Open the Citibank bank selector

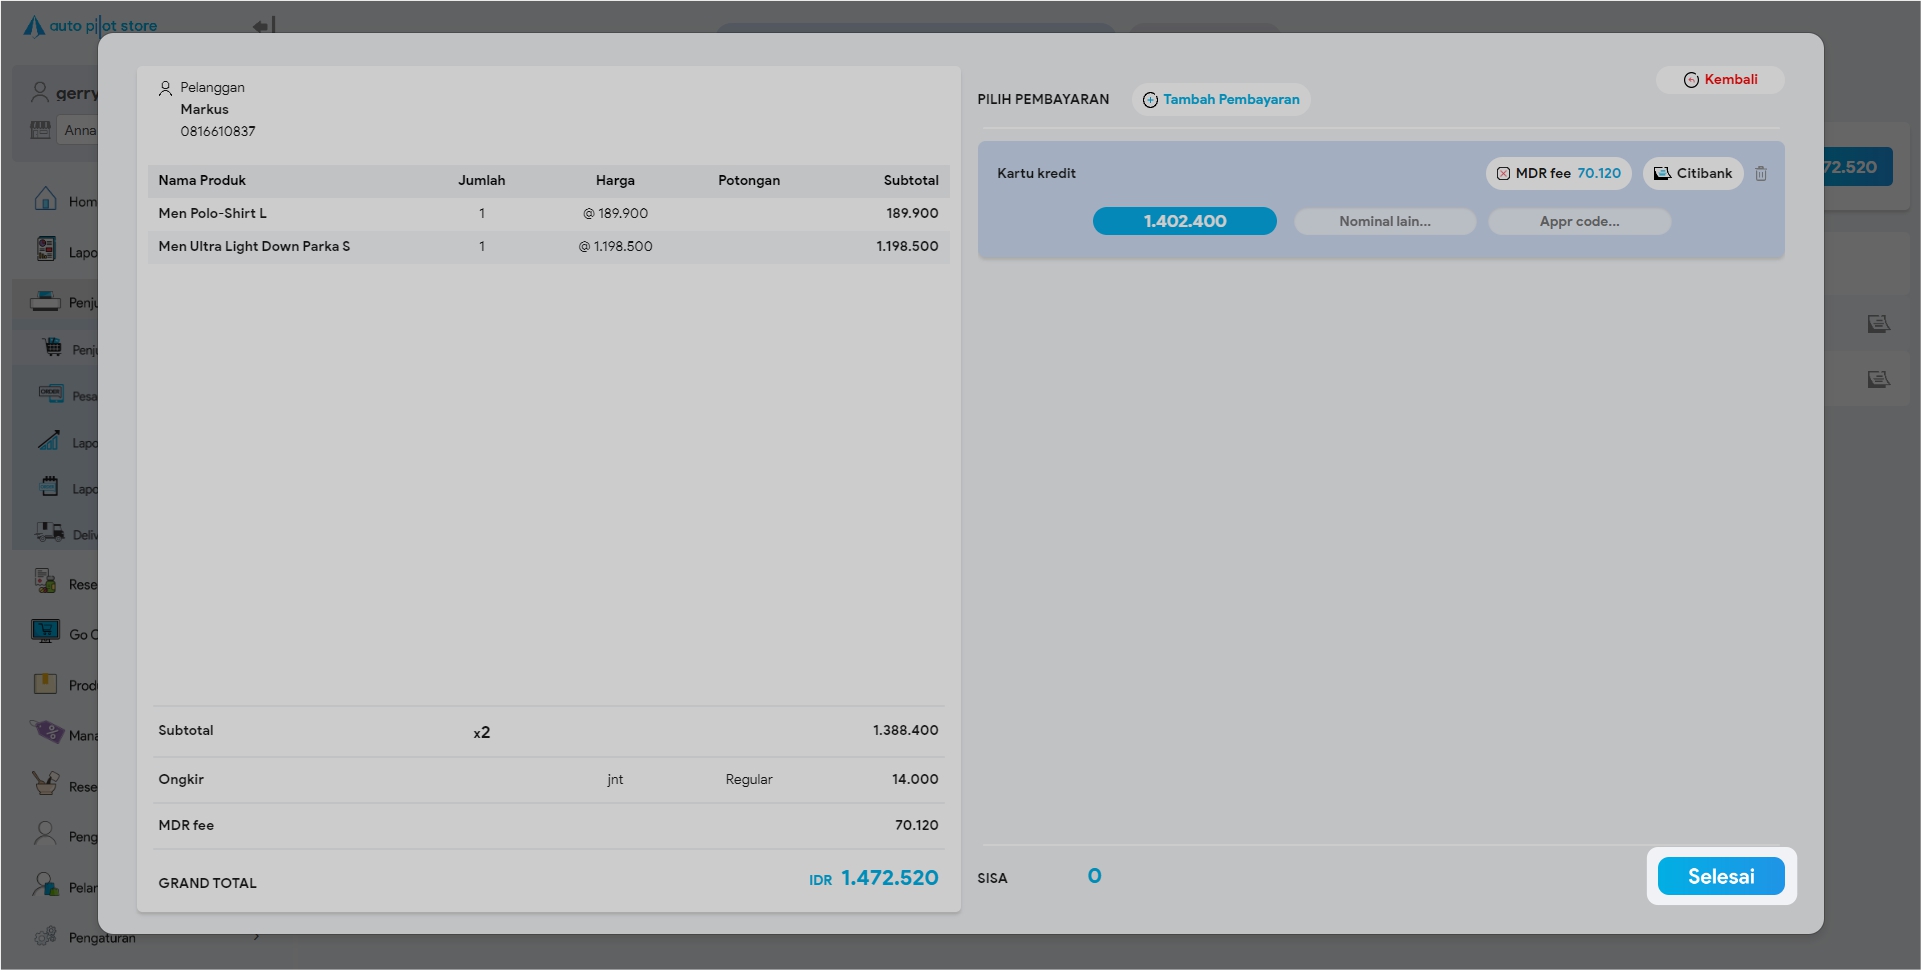(1692, 174)
